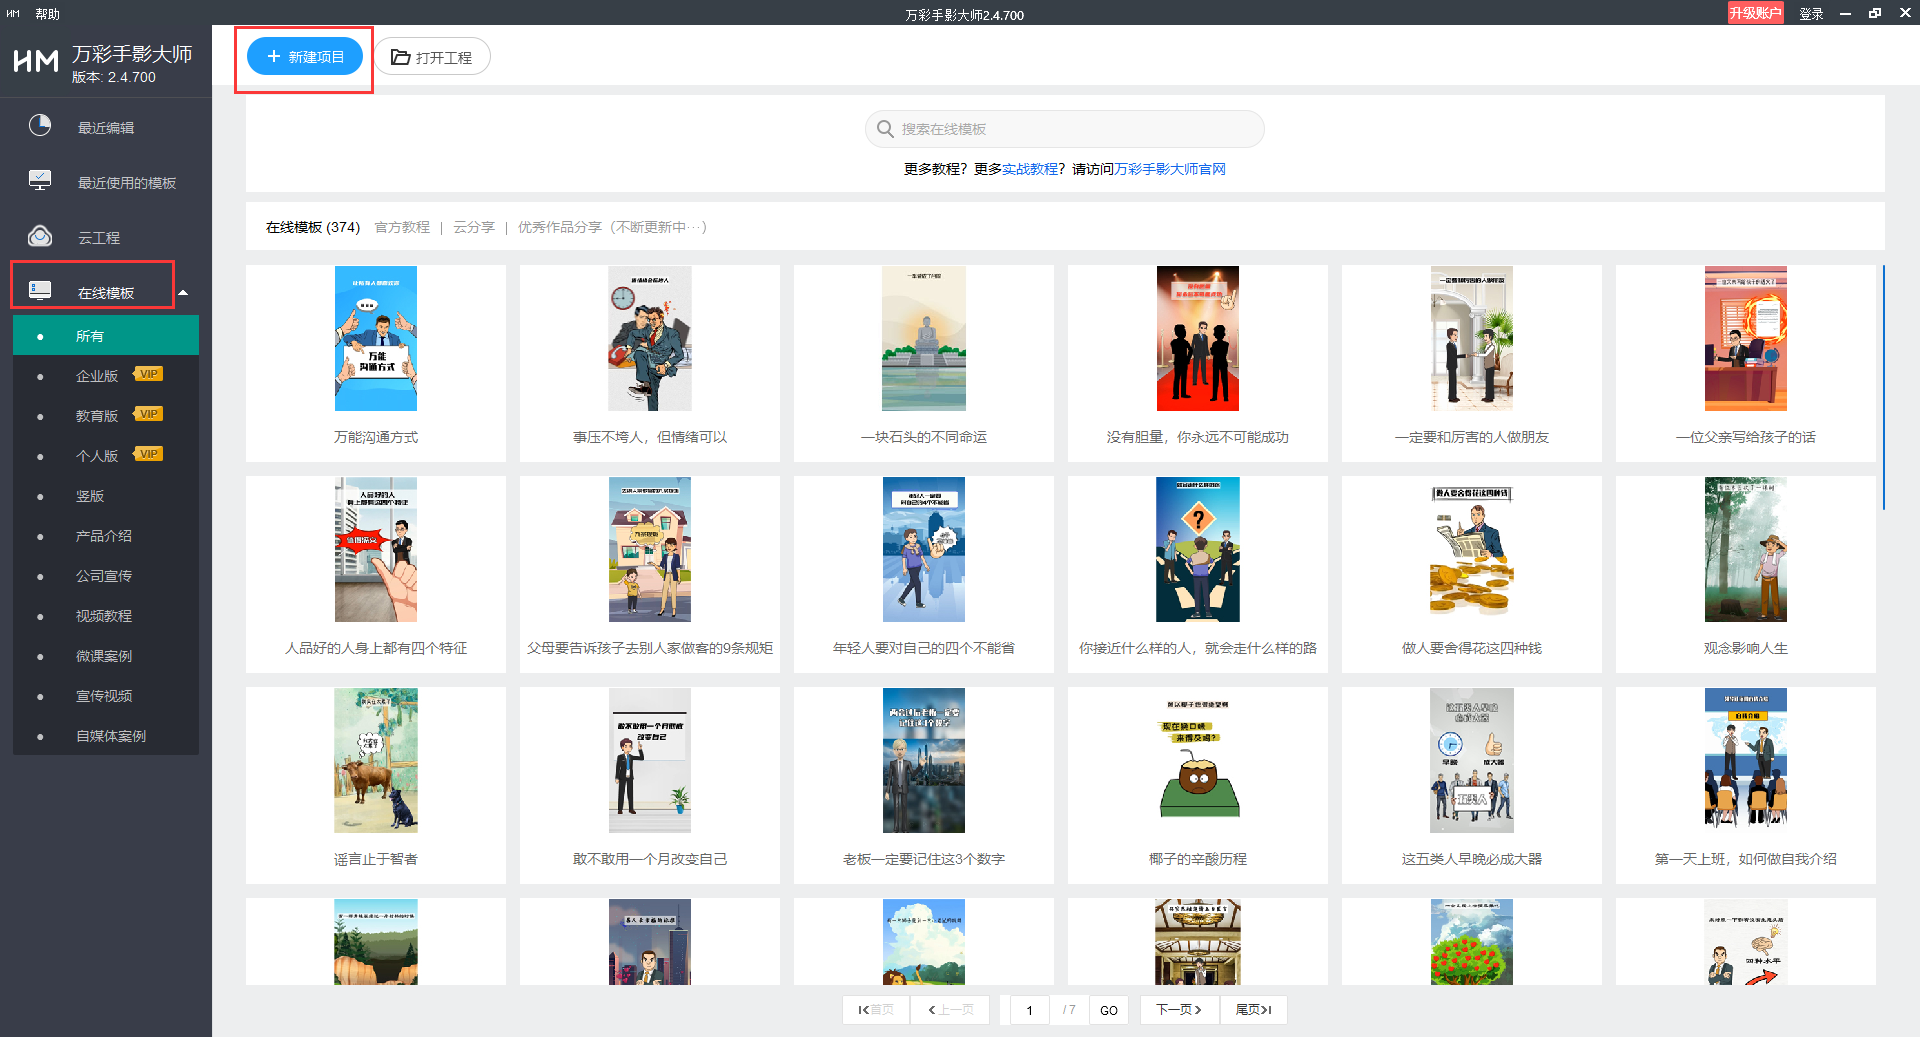Select 企业版 template category
Viewport: 1920px width, 1037px height.
(97, 376)
